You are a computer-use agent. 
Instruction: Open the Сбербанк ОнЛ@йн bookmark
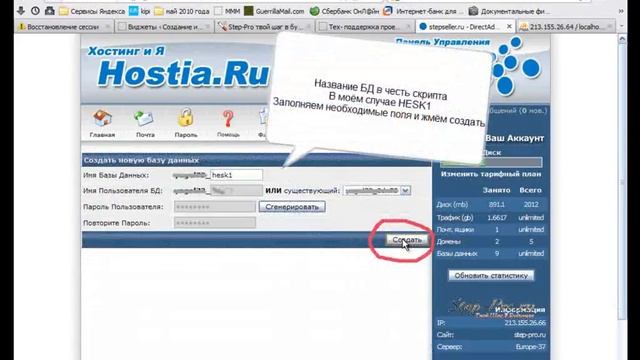tap(344, 11)
